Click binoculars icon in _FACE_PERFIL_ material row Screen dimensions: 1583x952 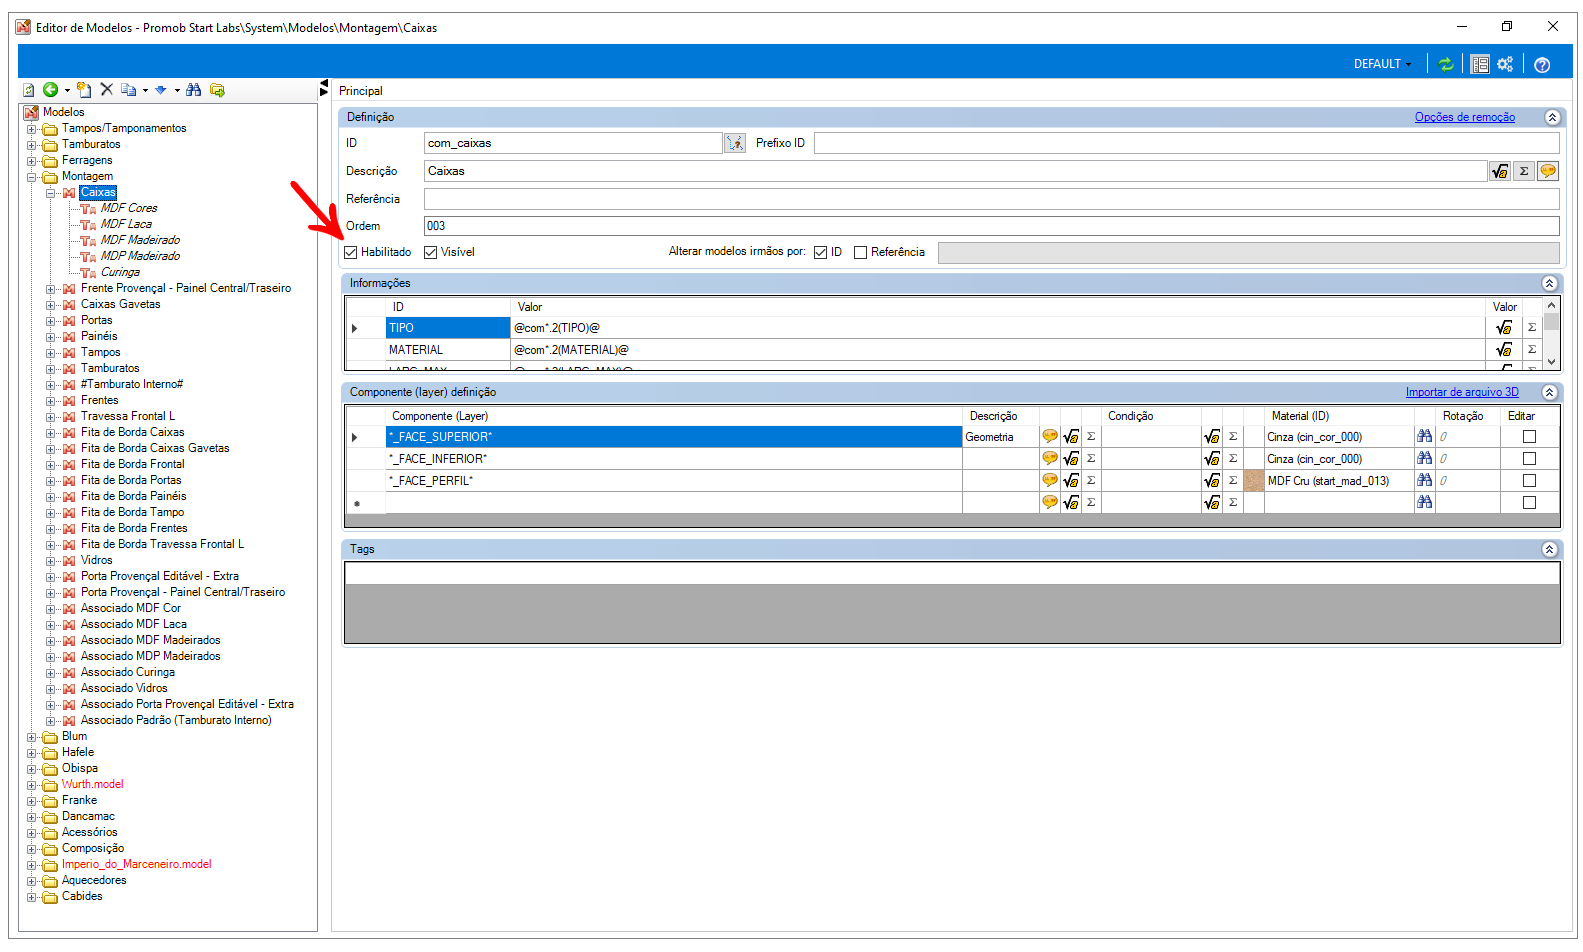click(x=1424, y=481)
